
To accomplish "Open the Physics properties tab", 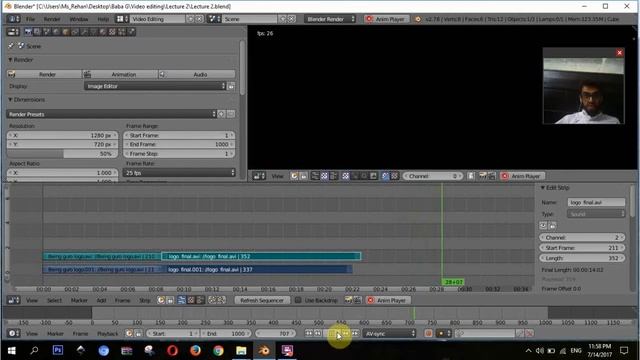I will 131,32.
